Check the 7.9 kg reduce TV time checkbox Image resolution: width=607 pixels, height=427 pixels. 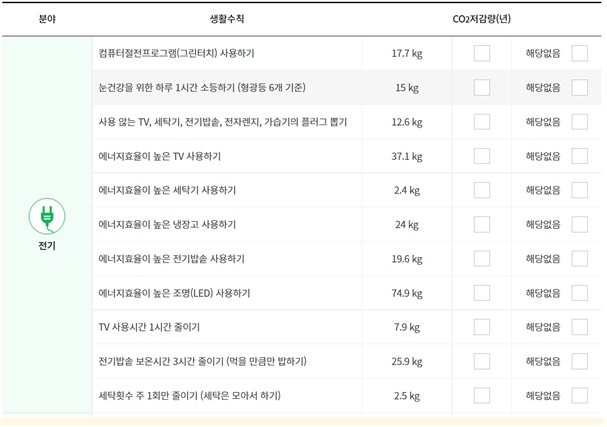(x=482, y=327)
